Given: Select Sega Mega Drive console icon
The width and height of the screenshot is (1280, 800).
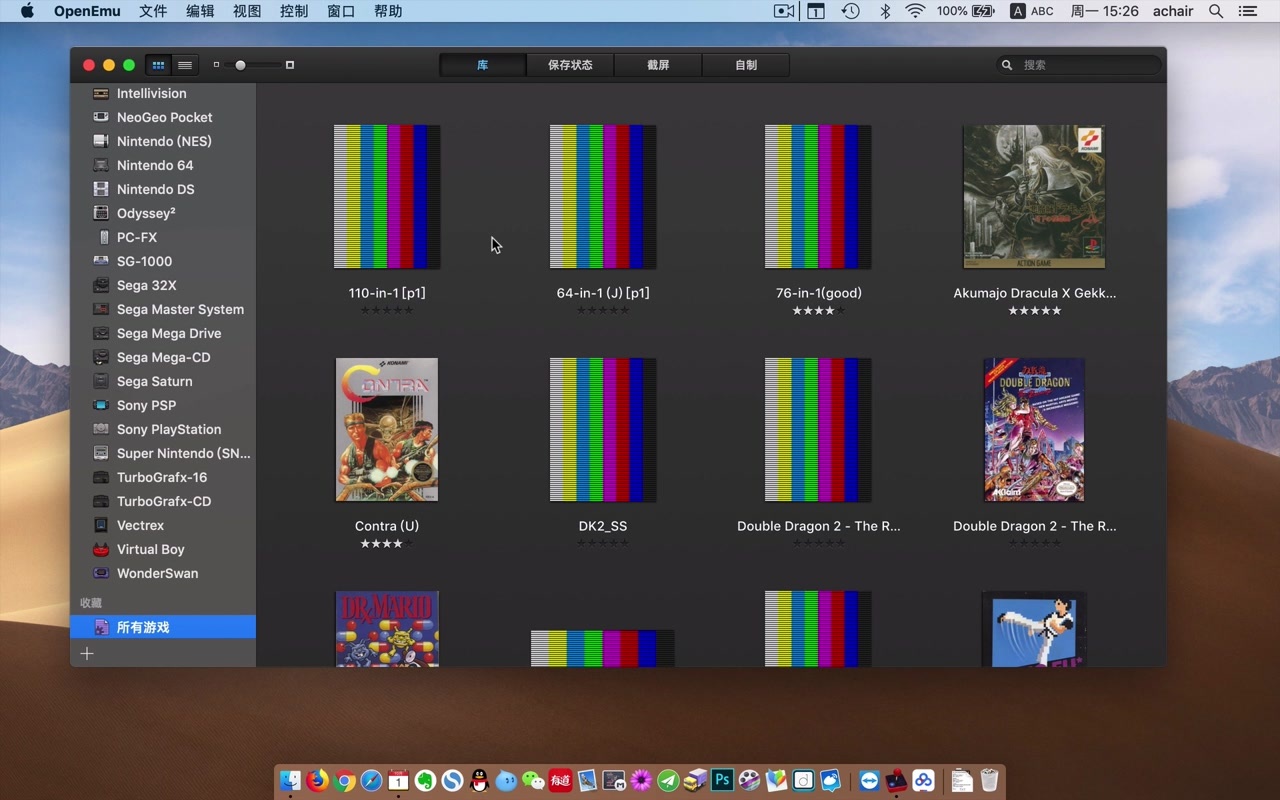Looking at the screenshot, I should tap(101, 333).
